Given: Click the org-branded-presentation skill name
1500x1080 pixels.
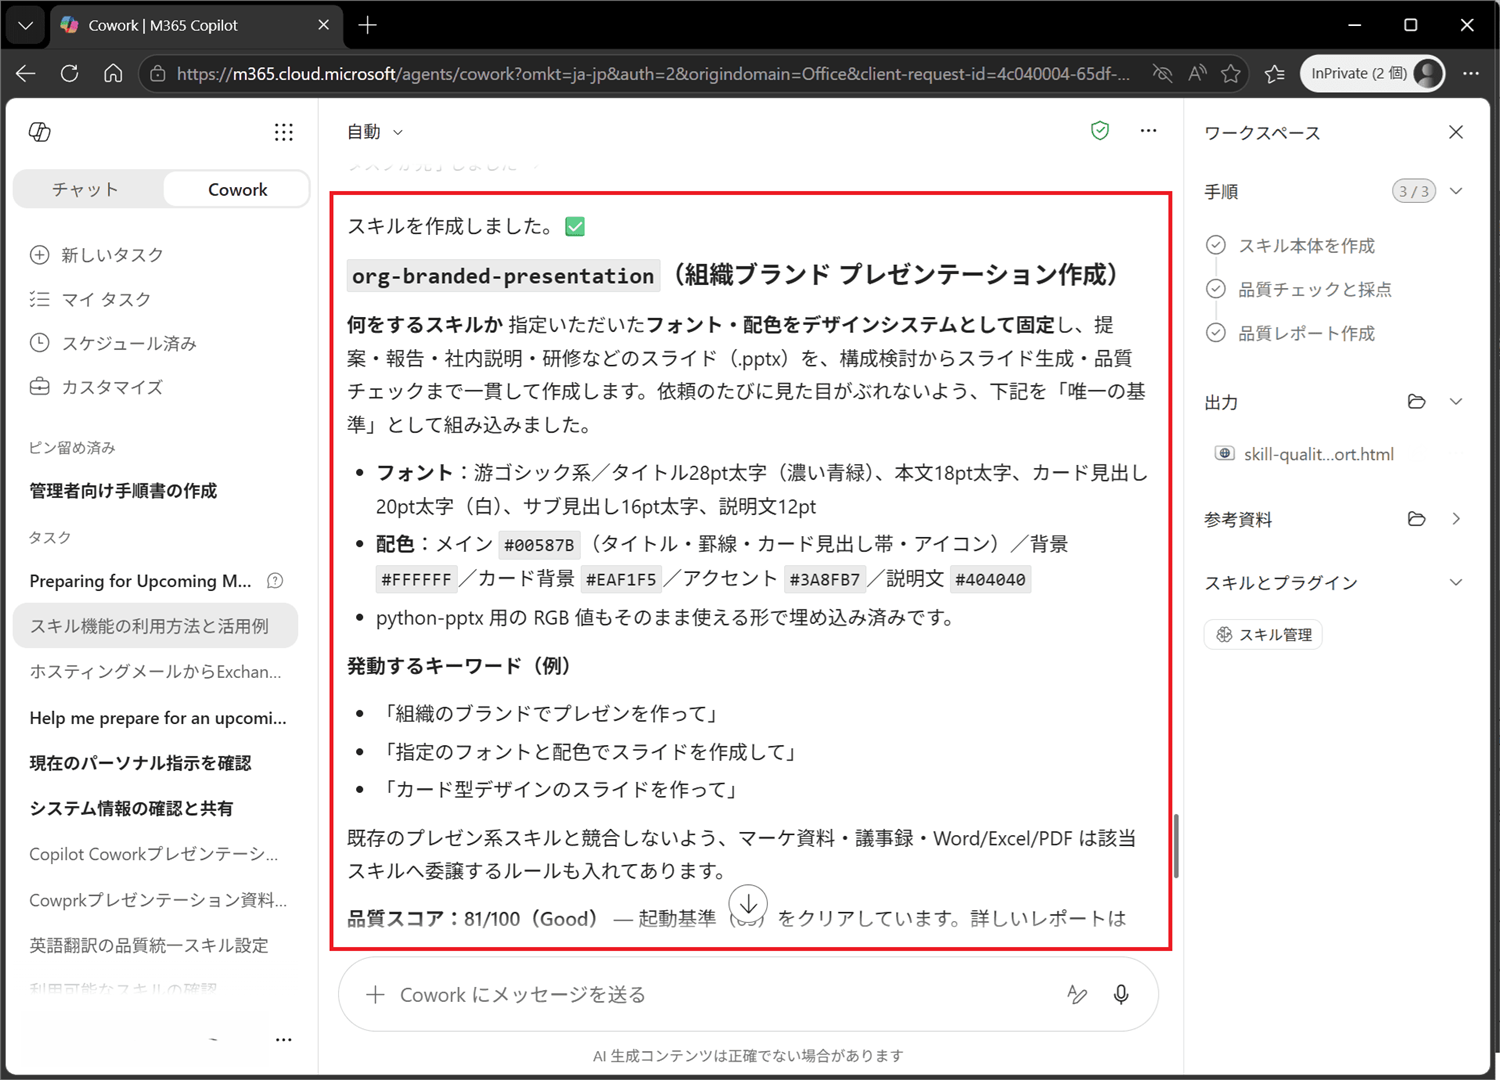Looking at the screenshot, I should [x=503, y=276].
